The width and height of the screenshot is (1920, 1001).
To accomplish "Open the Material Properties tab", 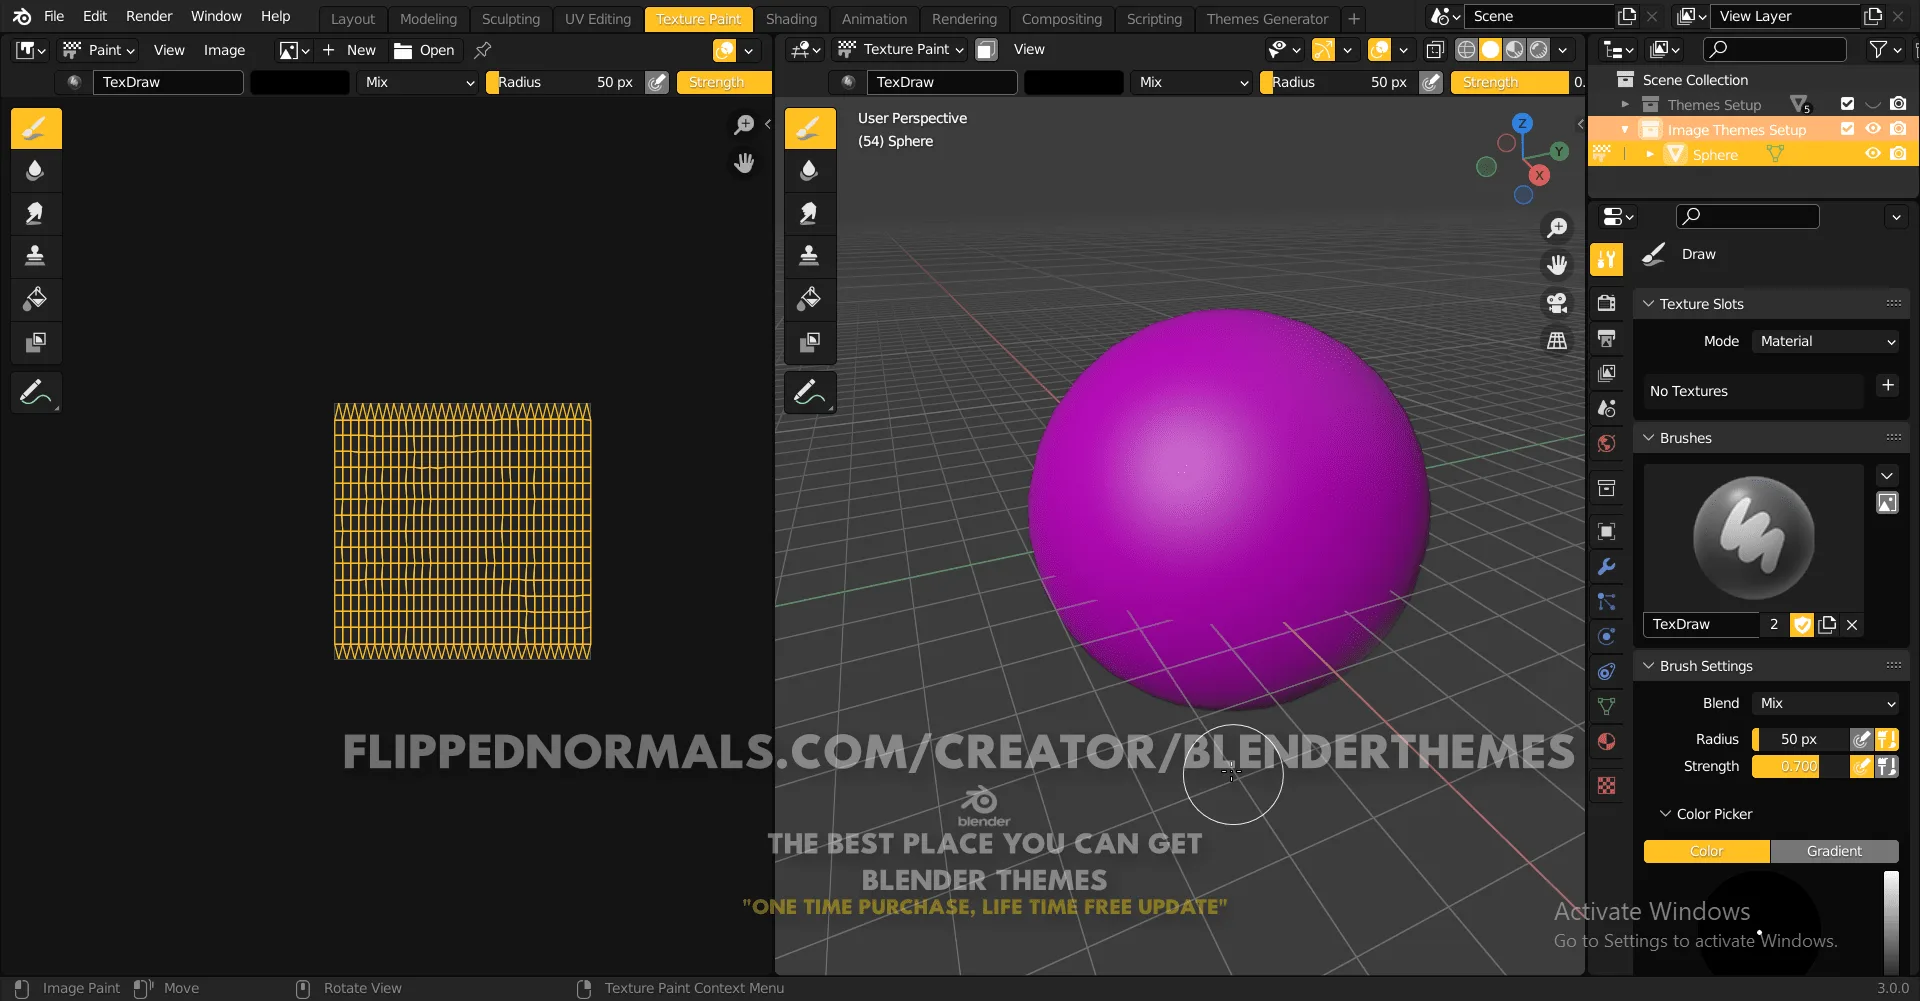I will click(1607, 741).
